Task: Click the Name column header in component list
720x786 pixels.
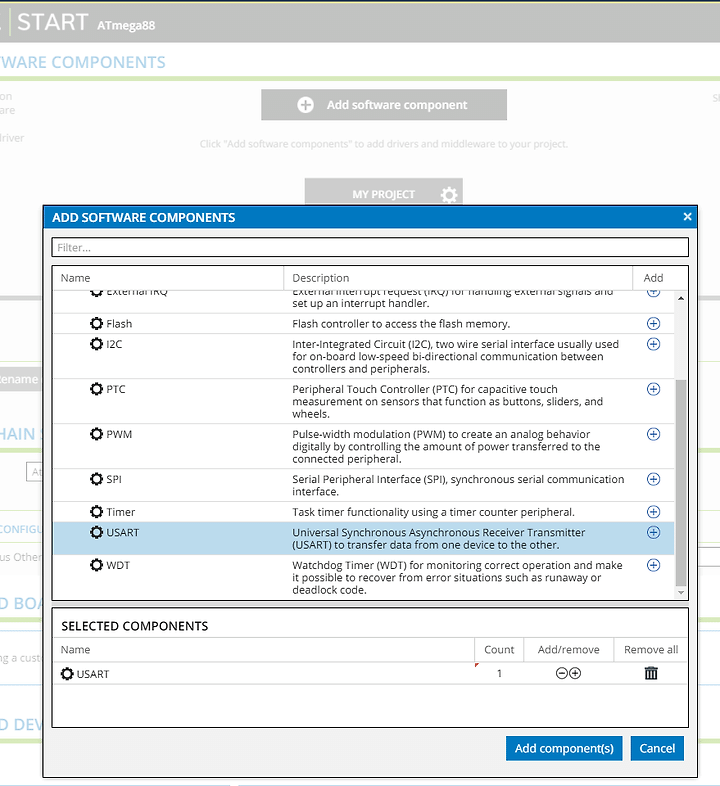Action: pyautogui.click(x=75, y=278)
